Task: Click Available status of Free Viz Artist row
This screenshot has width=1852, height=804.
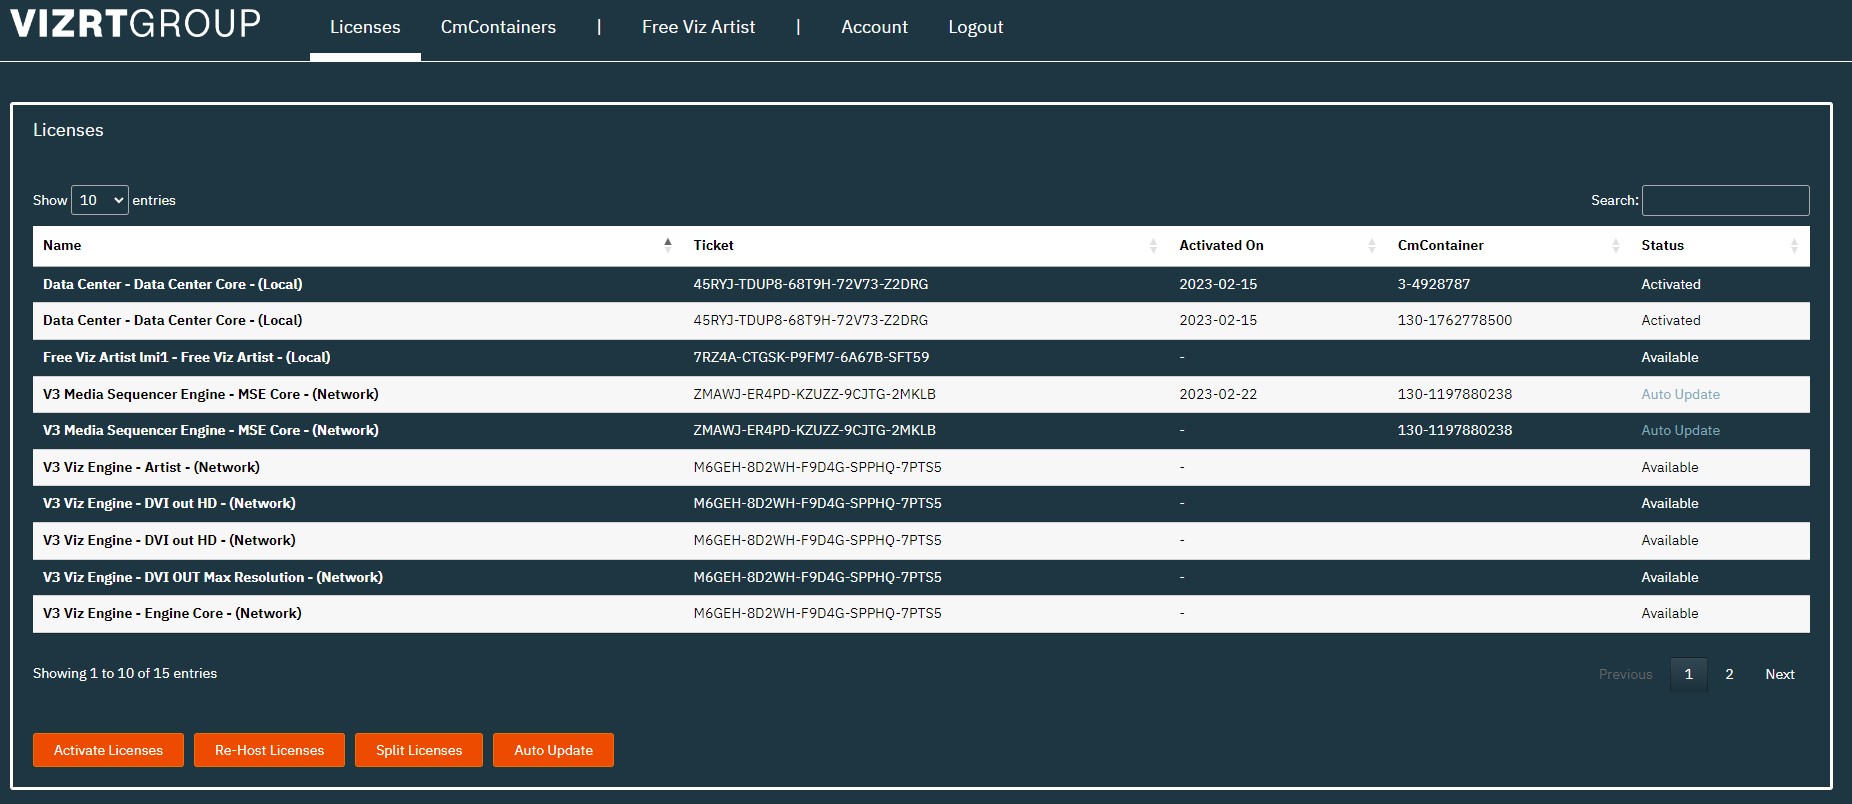Action: 1669,357
